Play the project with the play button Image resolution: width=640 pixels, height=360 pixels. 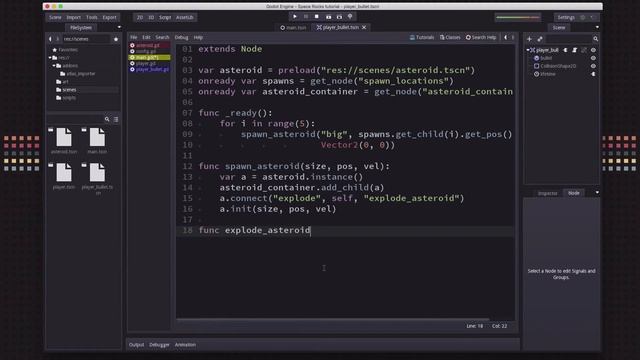(295, 17)
